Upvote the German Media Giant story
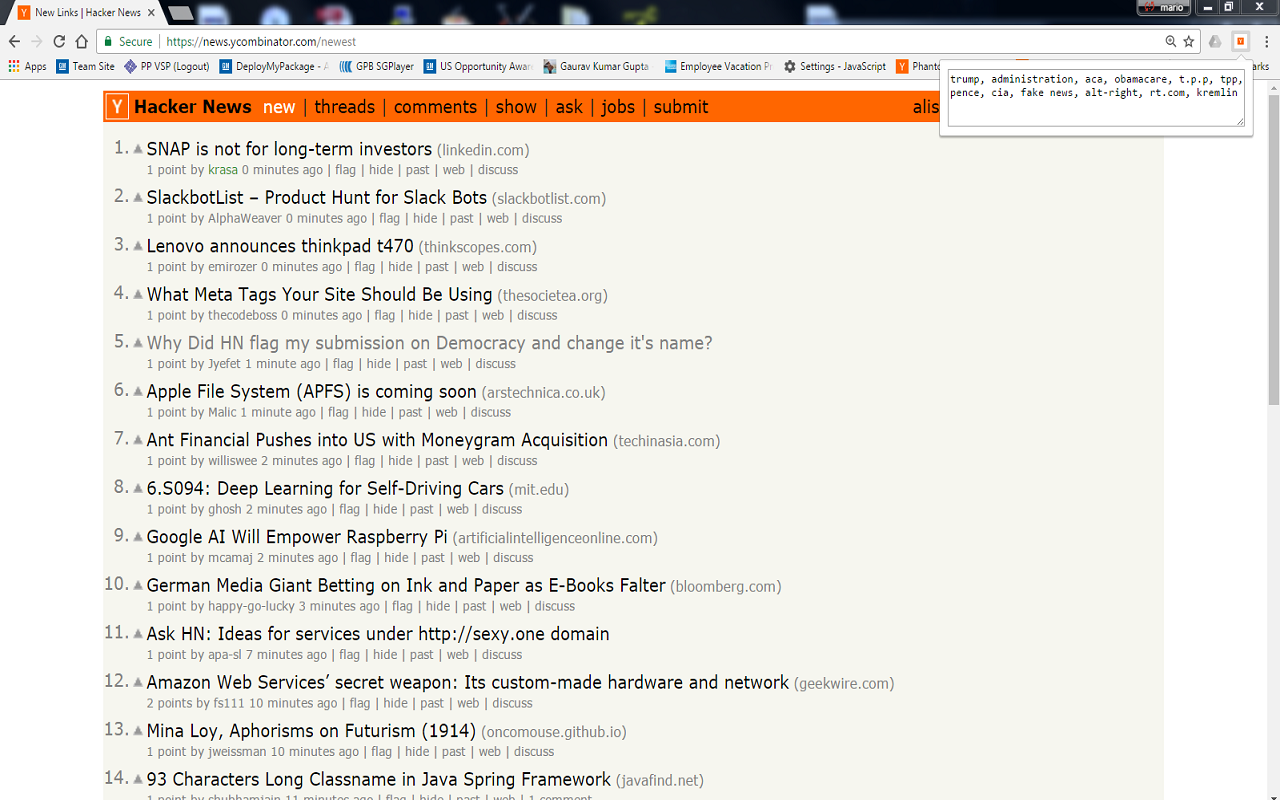The width and height of the screenshot is (1280, 800). pyautogui.click(x=138, y=586)
